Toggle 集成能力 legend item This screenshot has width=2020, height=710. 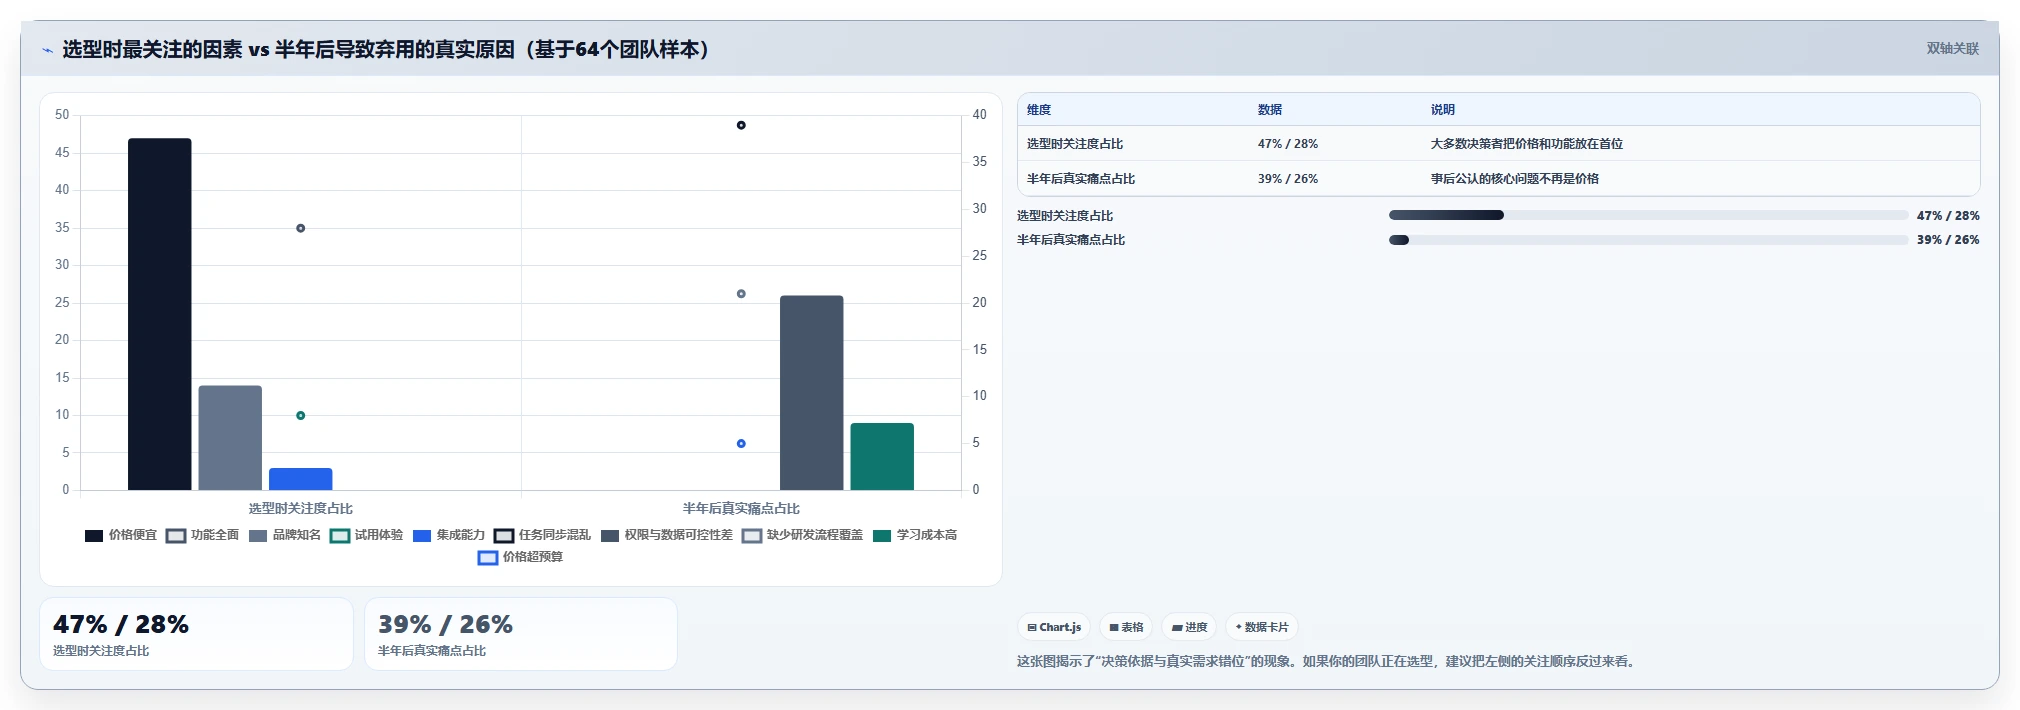(x=449, y=535)
